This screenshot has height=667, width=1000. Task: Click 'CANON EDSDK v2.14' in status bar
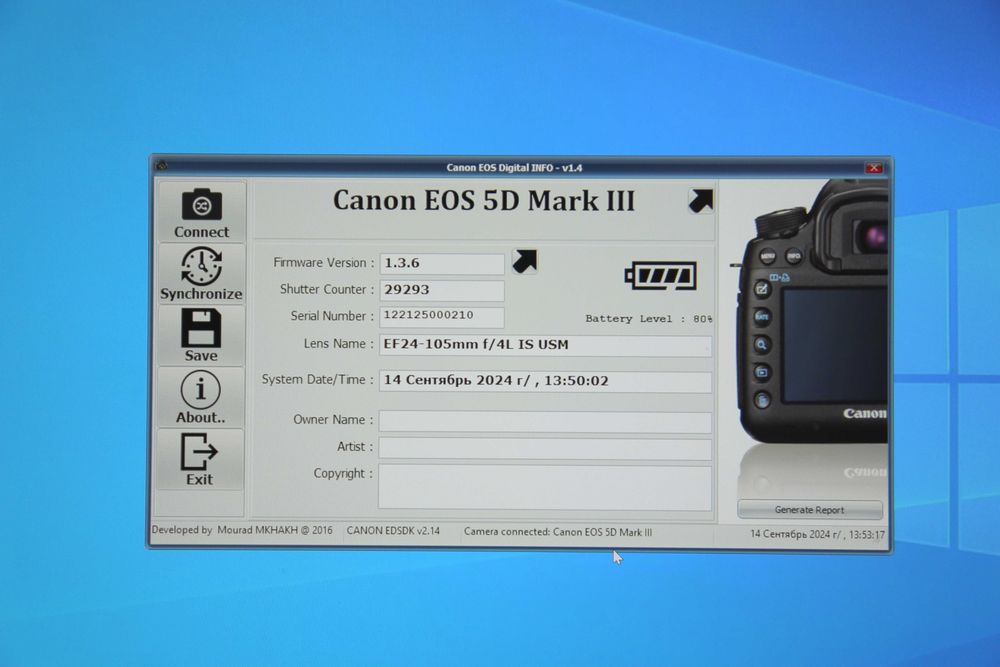click(393, 531)
